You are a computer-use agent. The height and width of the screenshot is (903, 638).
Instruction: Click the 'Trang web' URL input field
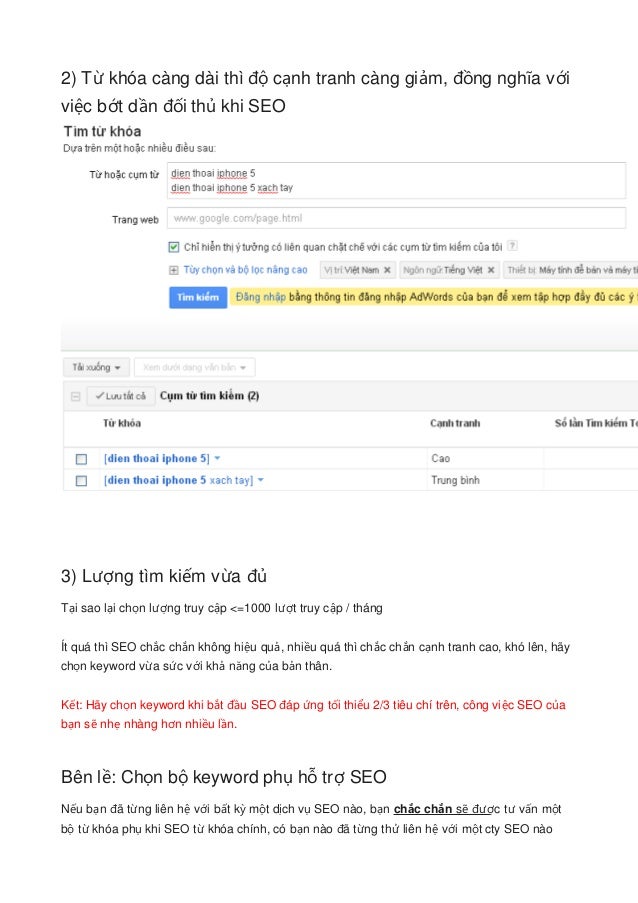[x=396, y=218]
